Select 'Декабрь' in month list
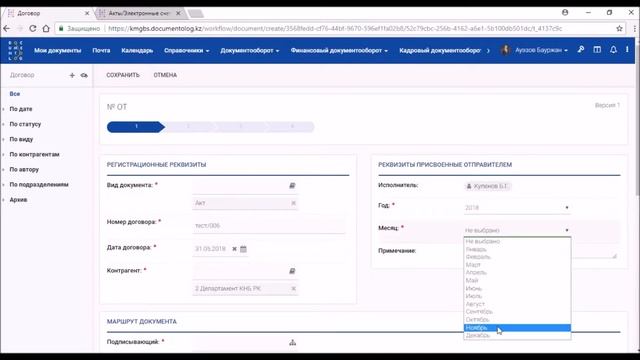This screenshot has height=360, width=640. 517,336
